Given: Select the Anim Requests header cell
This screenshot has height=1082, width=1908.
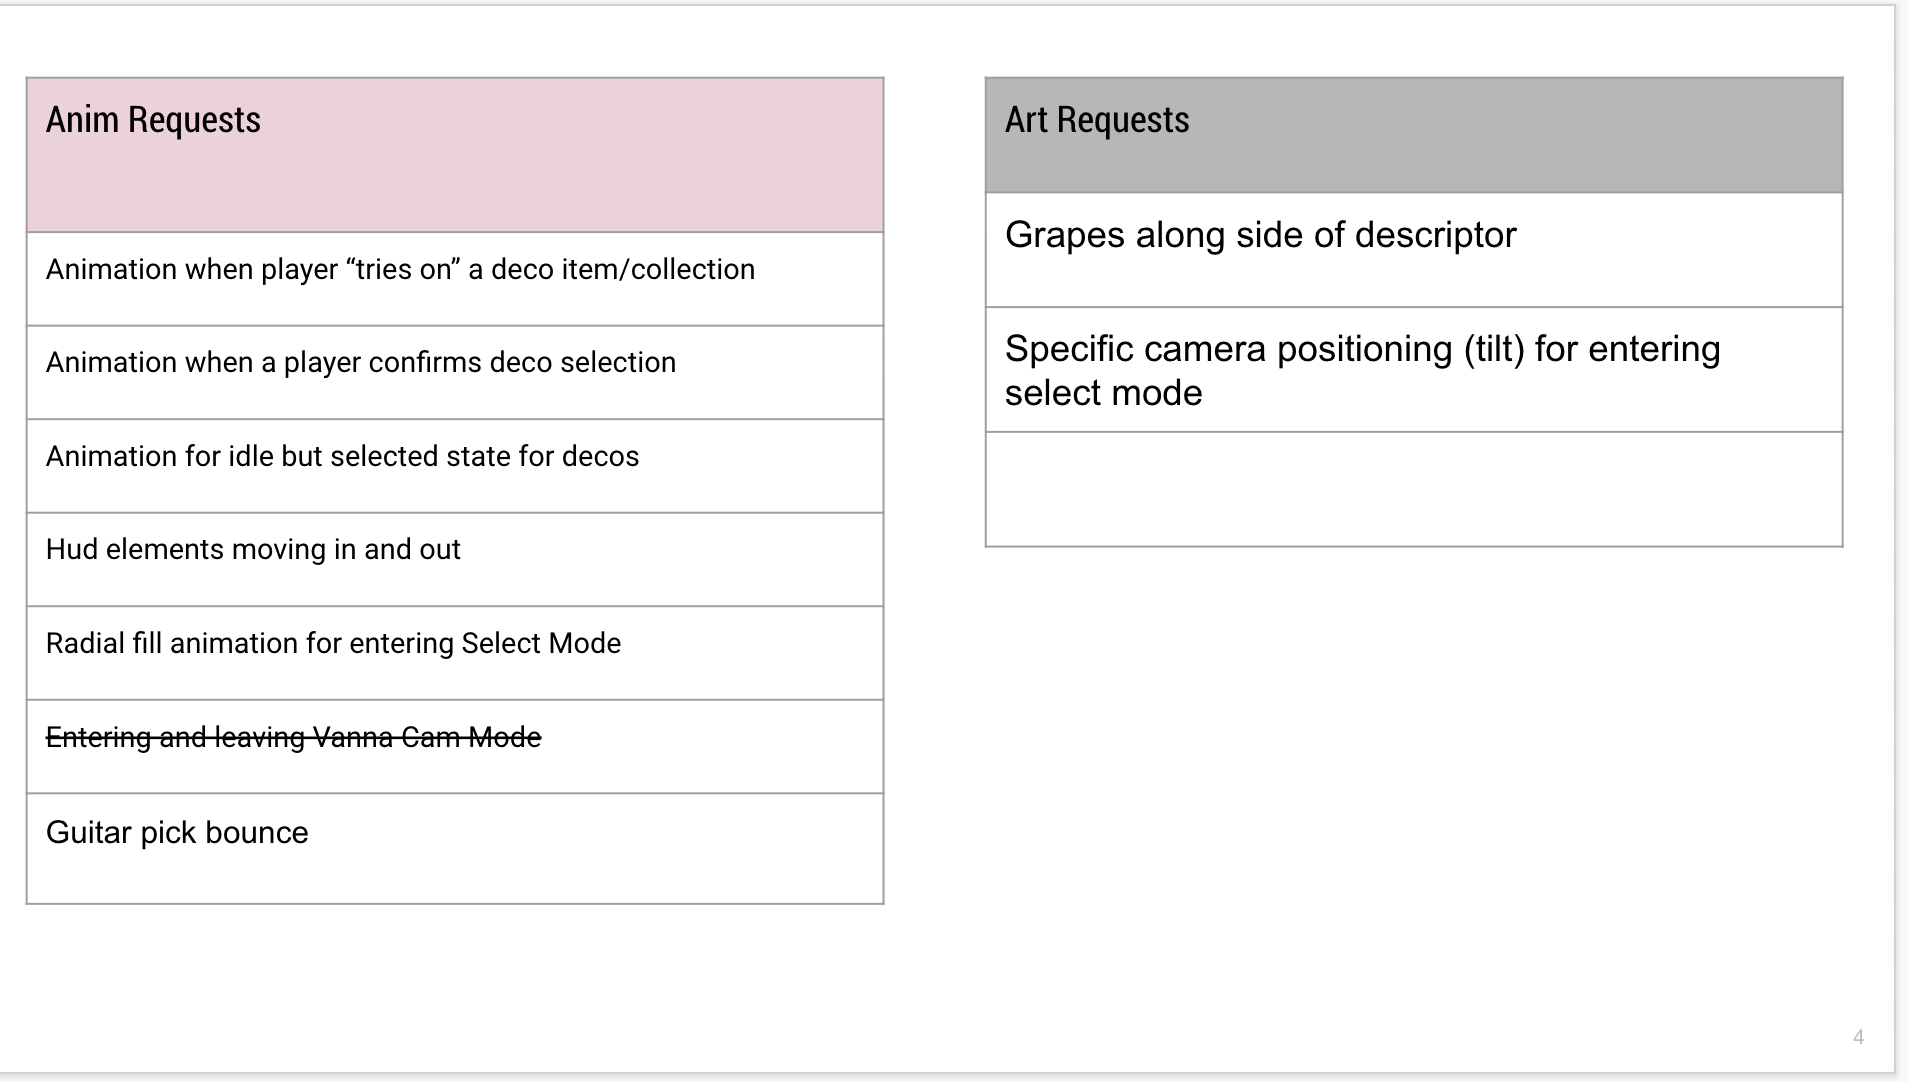Looking at the screenshot, I should [x=455, y=155].
